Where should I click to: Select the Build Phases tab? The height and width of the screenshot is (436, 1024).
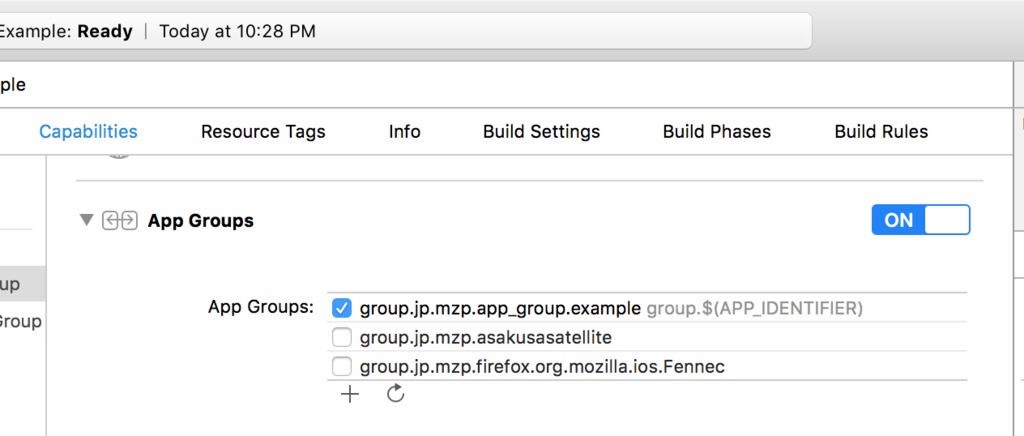pos(716,132)
